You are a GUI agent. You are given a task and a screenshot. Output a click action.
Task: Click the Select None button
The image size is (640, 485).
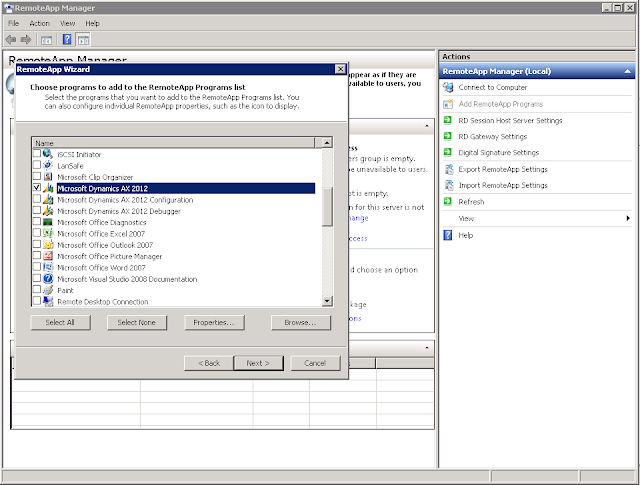pyautogui.click(x=137, y=323)
